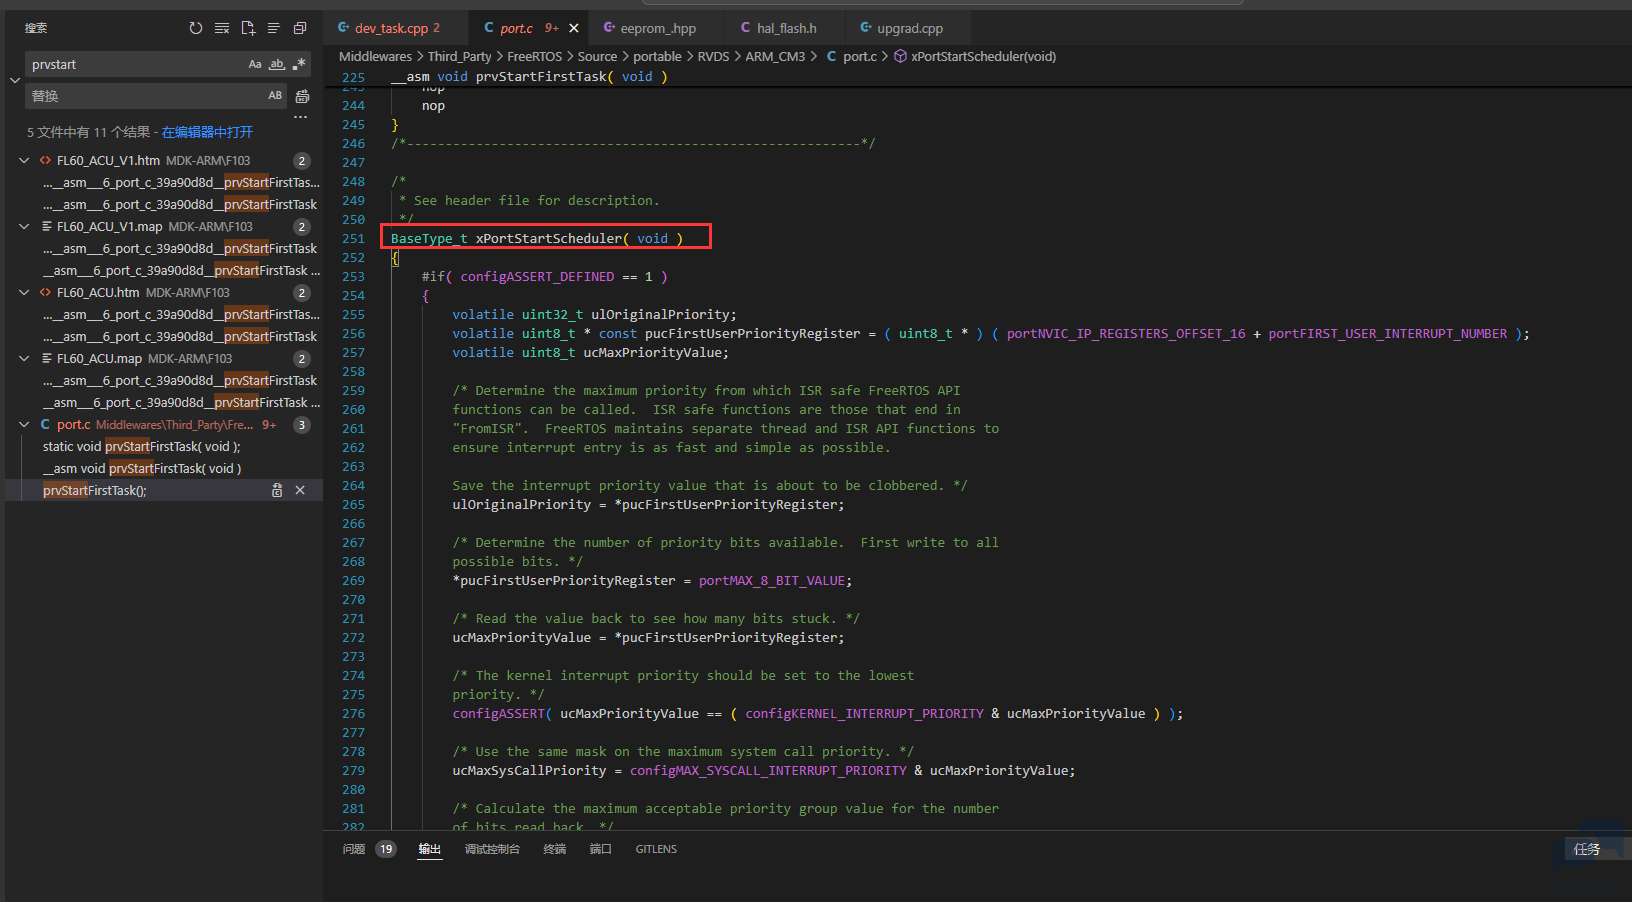Collapse the replace field chevron
This screenshot has width=1632, height=902.
coord(14,80)
